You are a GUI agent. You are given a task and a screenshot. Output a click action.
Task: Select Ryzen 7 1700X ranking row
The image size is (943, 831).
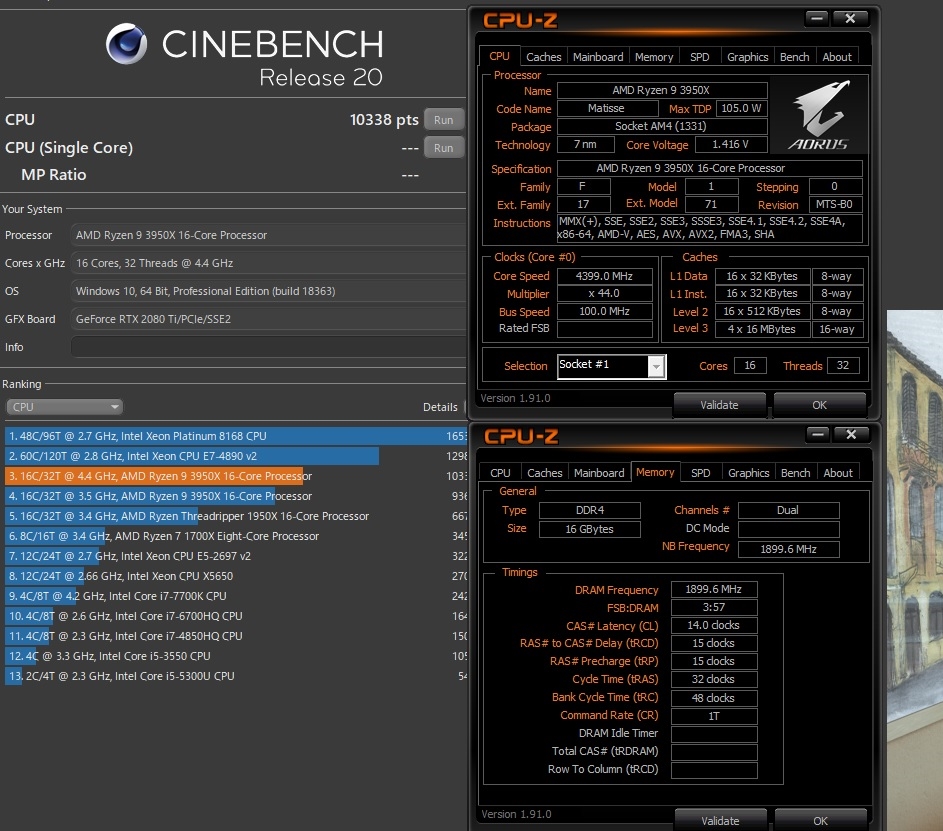(x=236, y=536)
